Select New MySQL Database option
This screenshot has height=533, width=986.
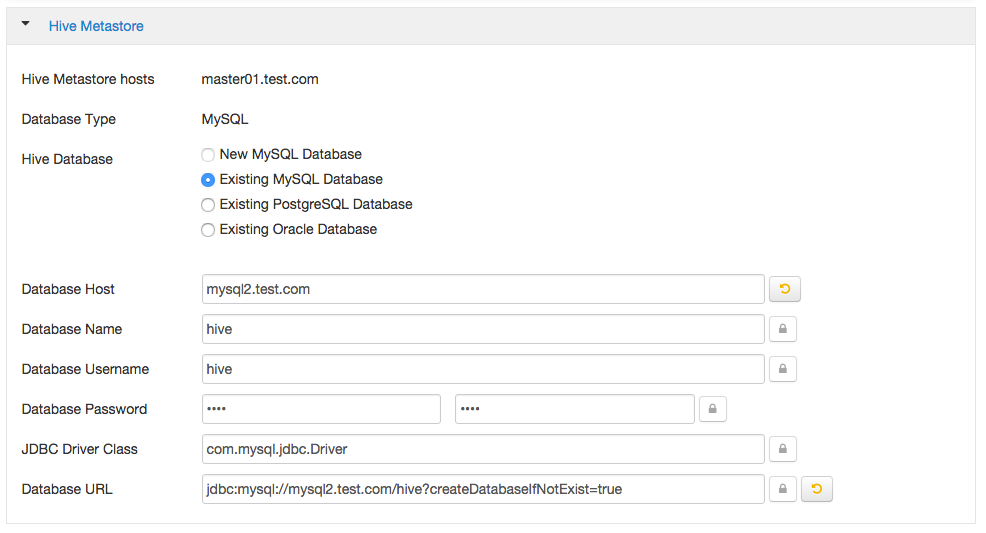(x=208, y=155)
